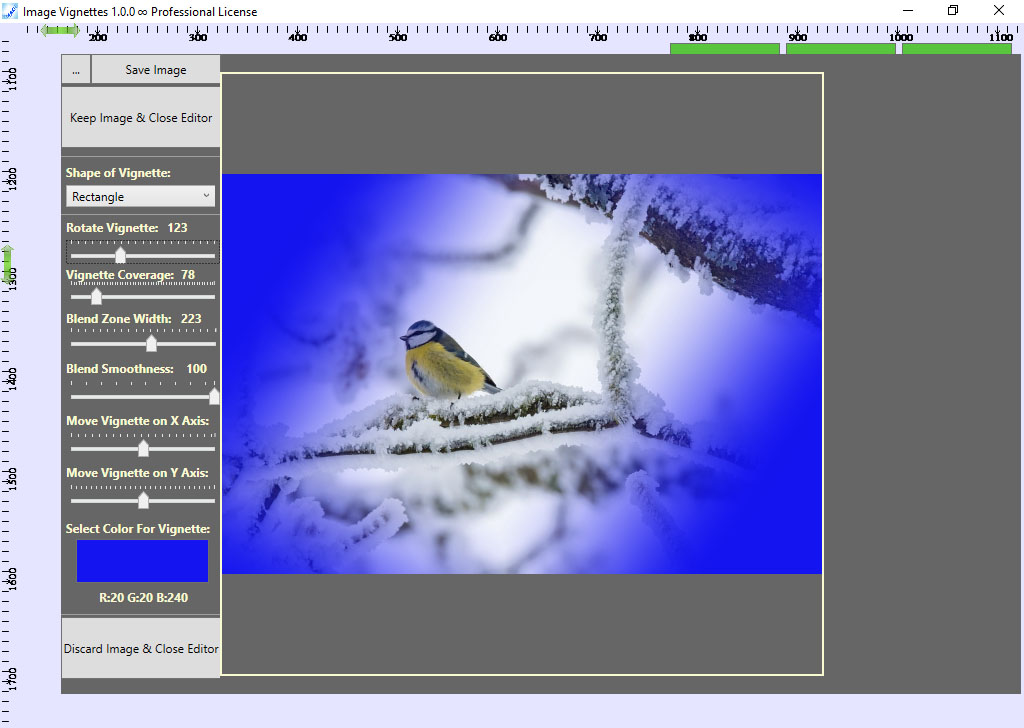Open the Shape of Vignette dropdown
The height and width of the screenshot is (728, 1024).
[x=140, y=197]
